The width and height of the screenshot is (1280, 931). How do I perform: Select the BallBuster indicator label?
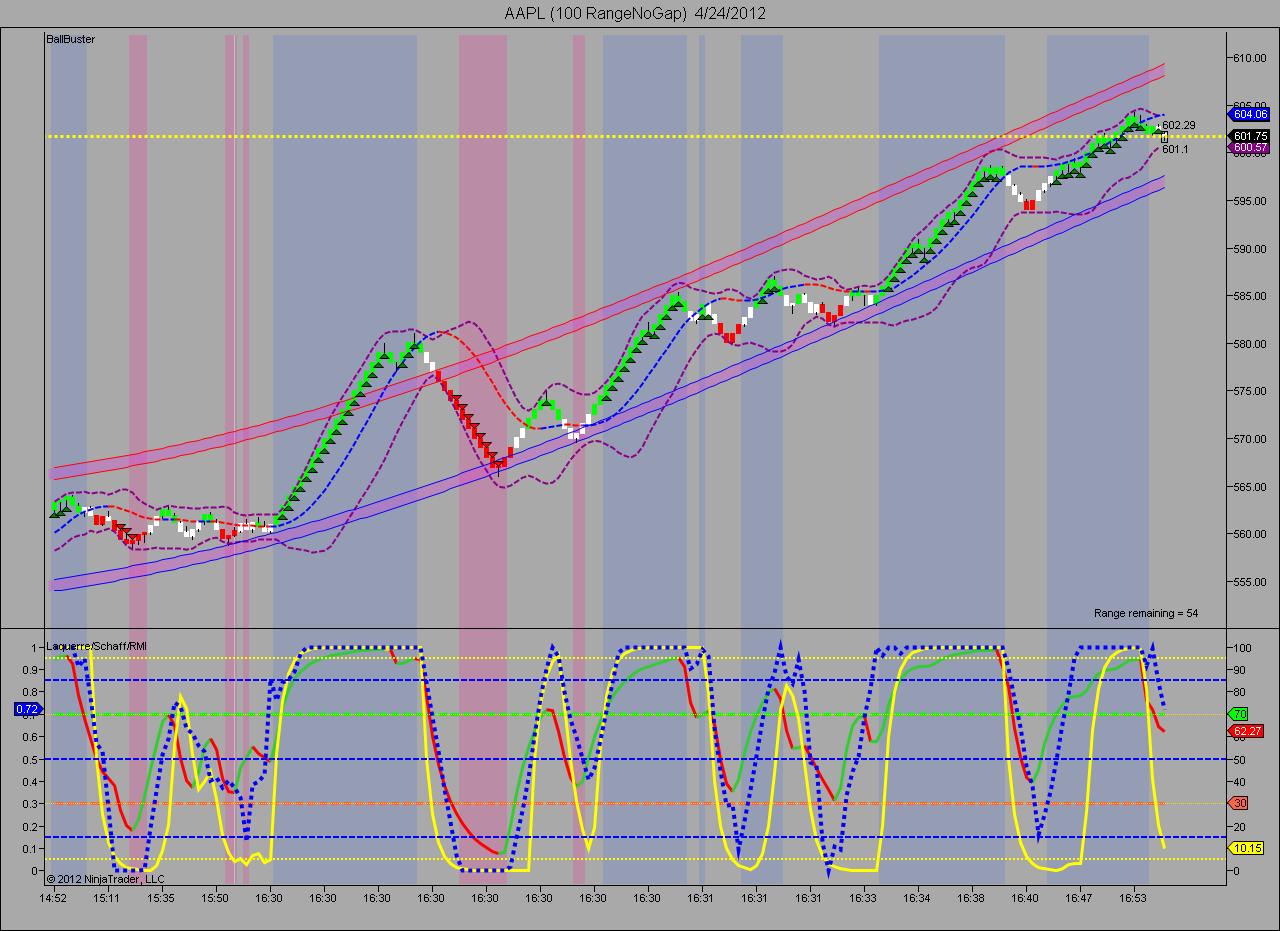point(71,39)
